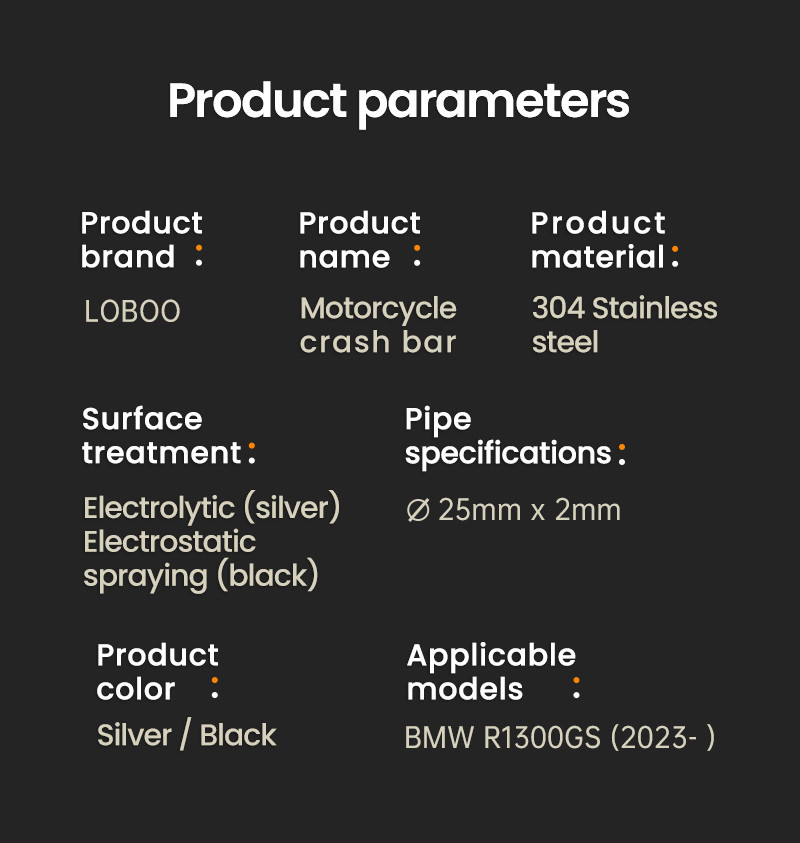The height and width of the screenshot is (843, 800).
Task: Select the "Applicable models" label
Action: (x=491, y=672)
